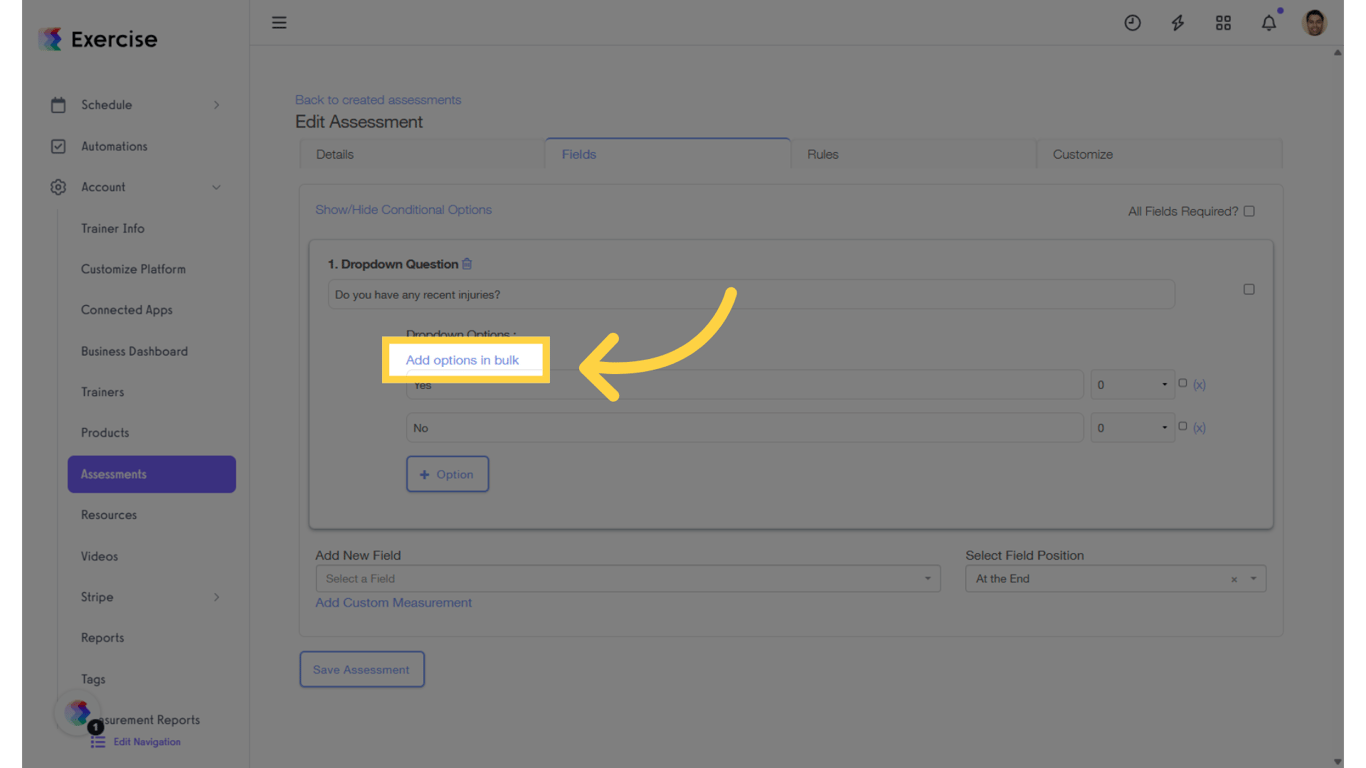This screenshot has width=1366, height=768.
Task: Open the history clock icon in top bar
Action: coord(1132,22)
